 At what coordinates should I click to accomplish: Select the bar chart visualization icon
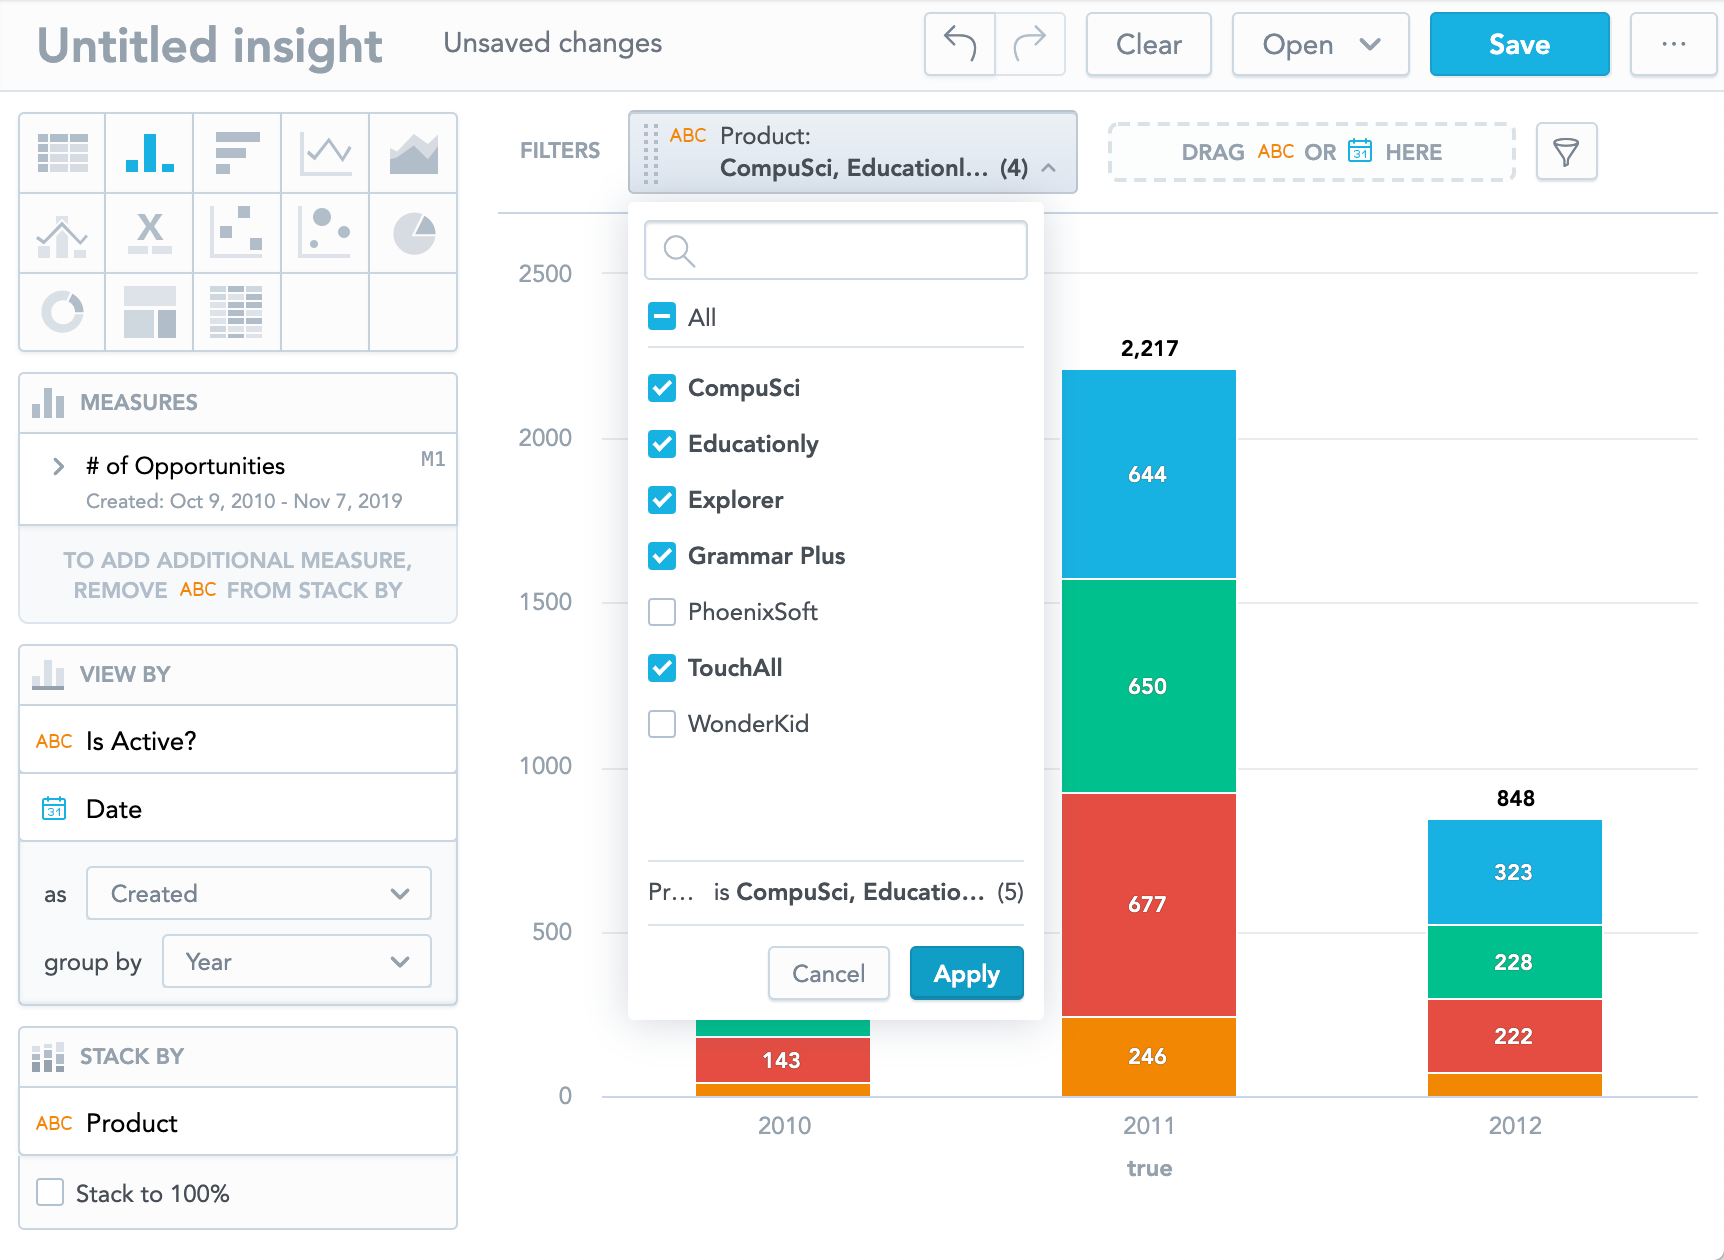point(237,153)
